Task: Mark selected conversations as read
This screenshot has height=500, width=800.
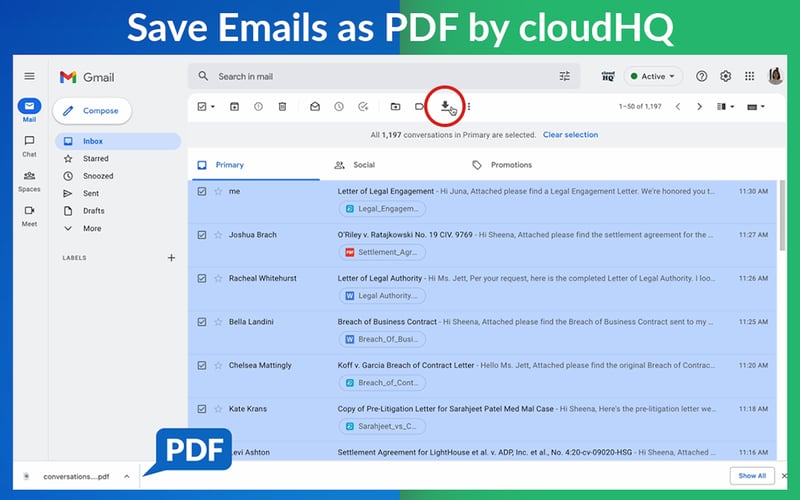Action: (x=315, y=107)
